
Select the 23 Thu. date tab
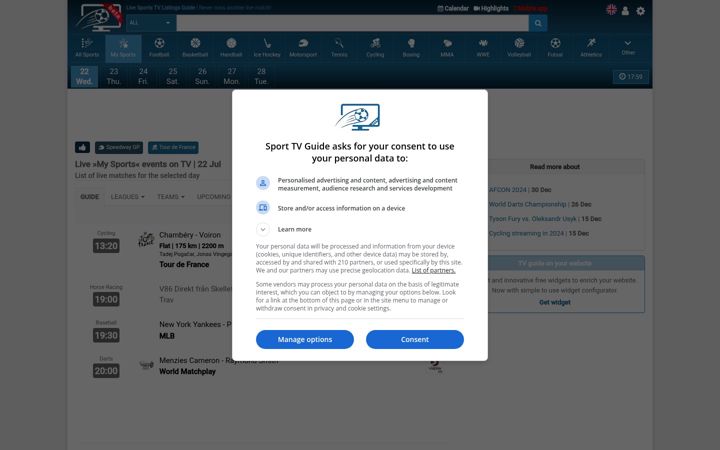pyautogui.click(x=114, y=76)
